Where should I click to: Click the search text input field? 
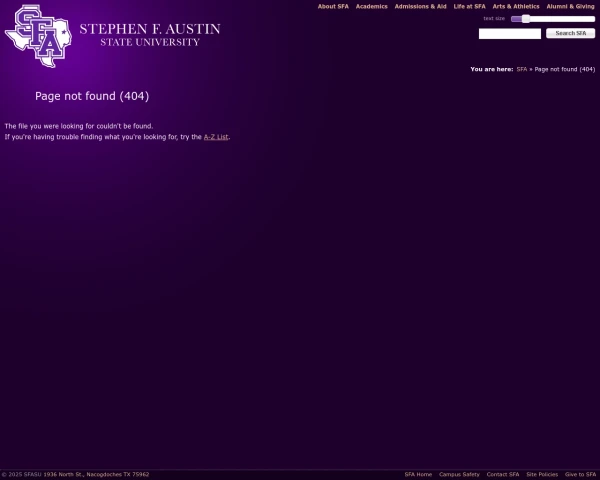(x=510, y=34)
